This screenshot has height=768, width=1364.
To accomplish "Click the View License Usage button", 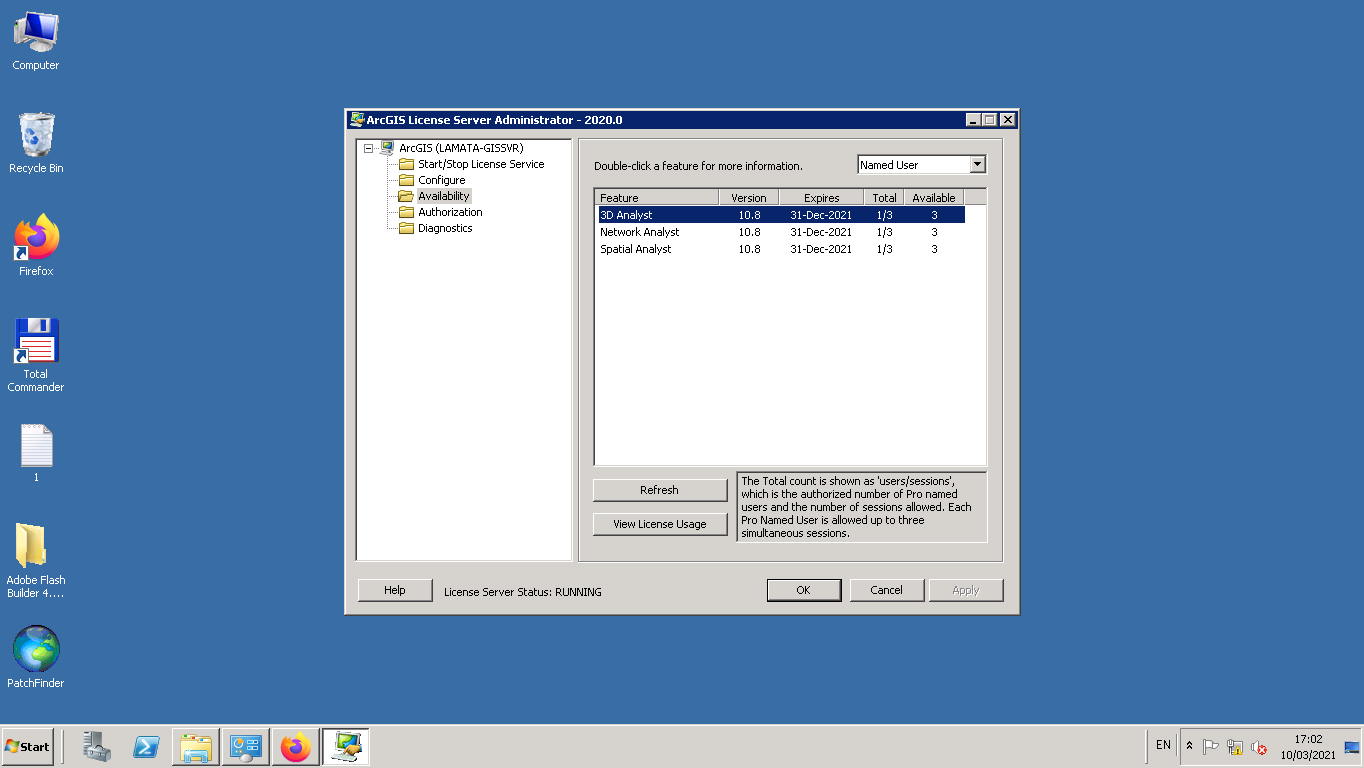I will [660, 524].
